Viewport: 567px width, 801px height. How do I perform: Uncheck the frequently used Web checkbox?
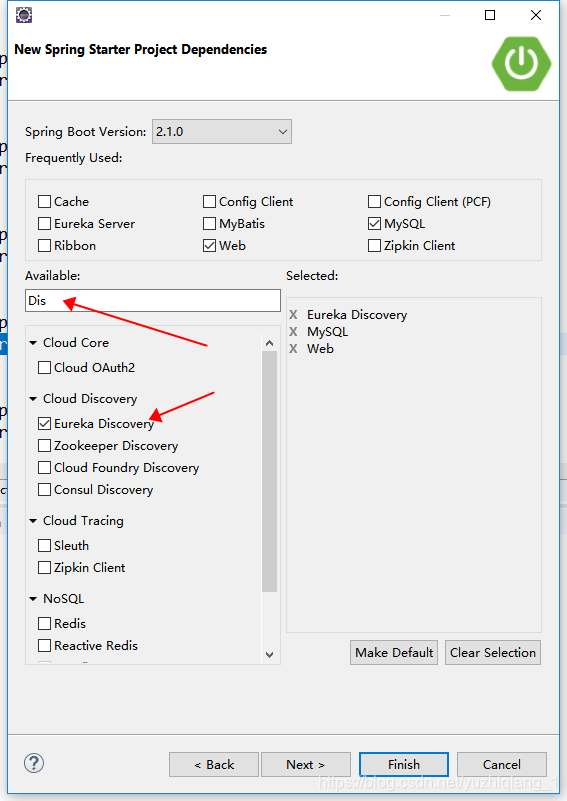pyautogui.click(x=209, y=246)
